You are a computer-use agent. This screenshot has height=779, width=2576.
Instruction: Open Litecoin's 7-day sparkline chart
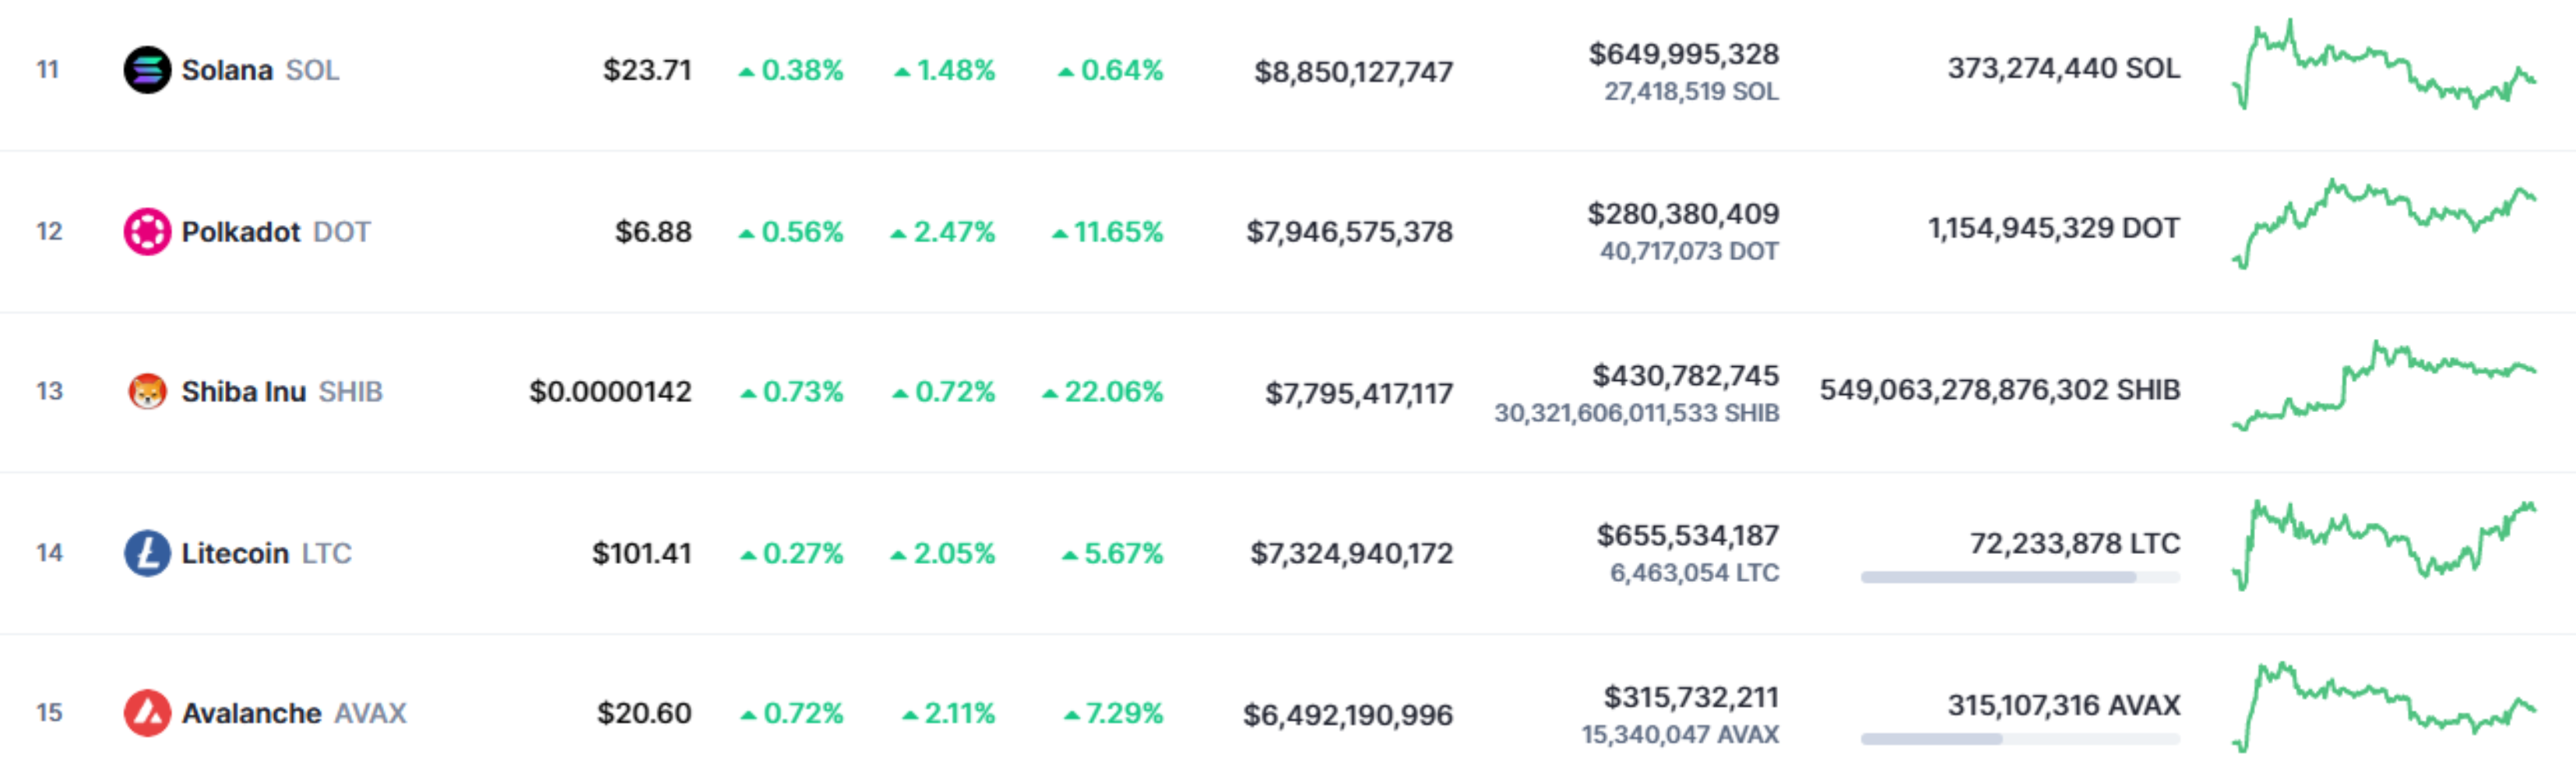[x=2384, y=545]
